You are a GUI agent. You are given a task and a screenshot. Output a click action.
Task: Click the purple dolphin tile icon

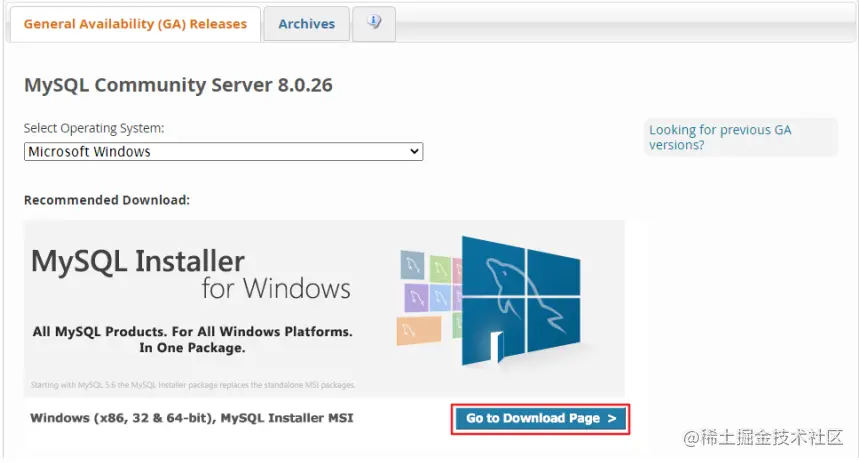pos(416,298)
